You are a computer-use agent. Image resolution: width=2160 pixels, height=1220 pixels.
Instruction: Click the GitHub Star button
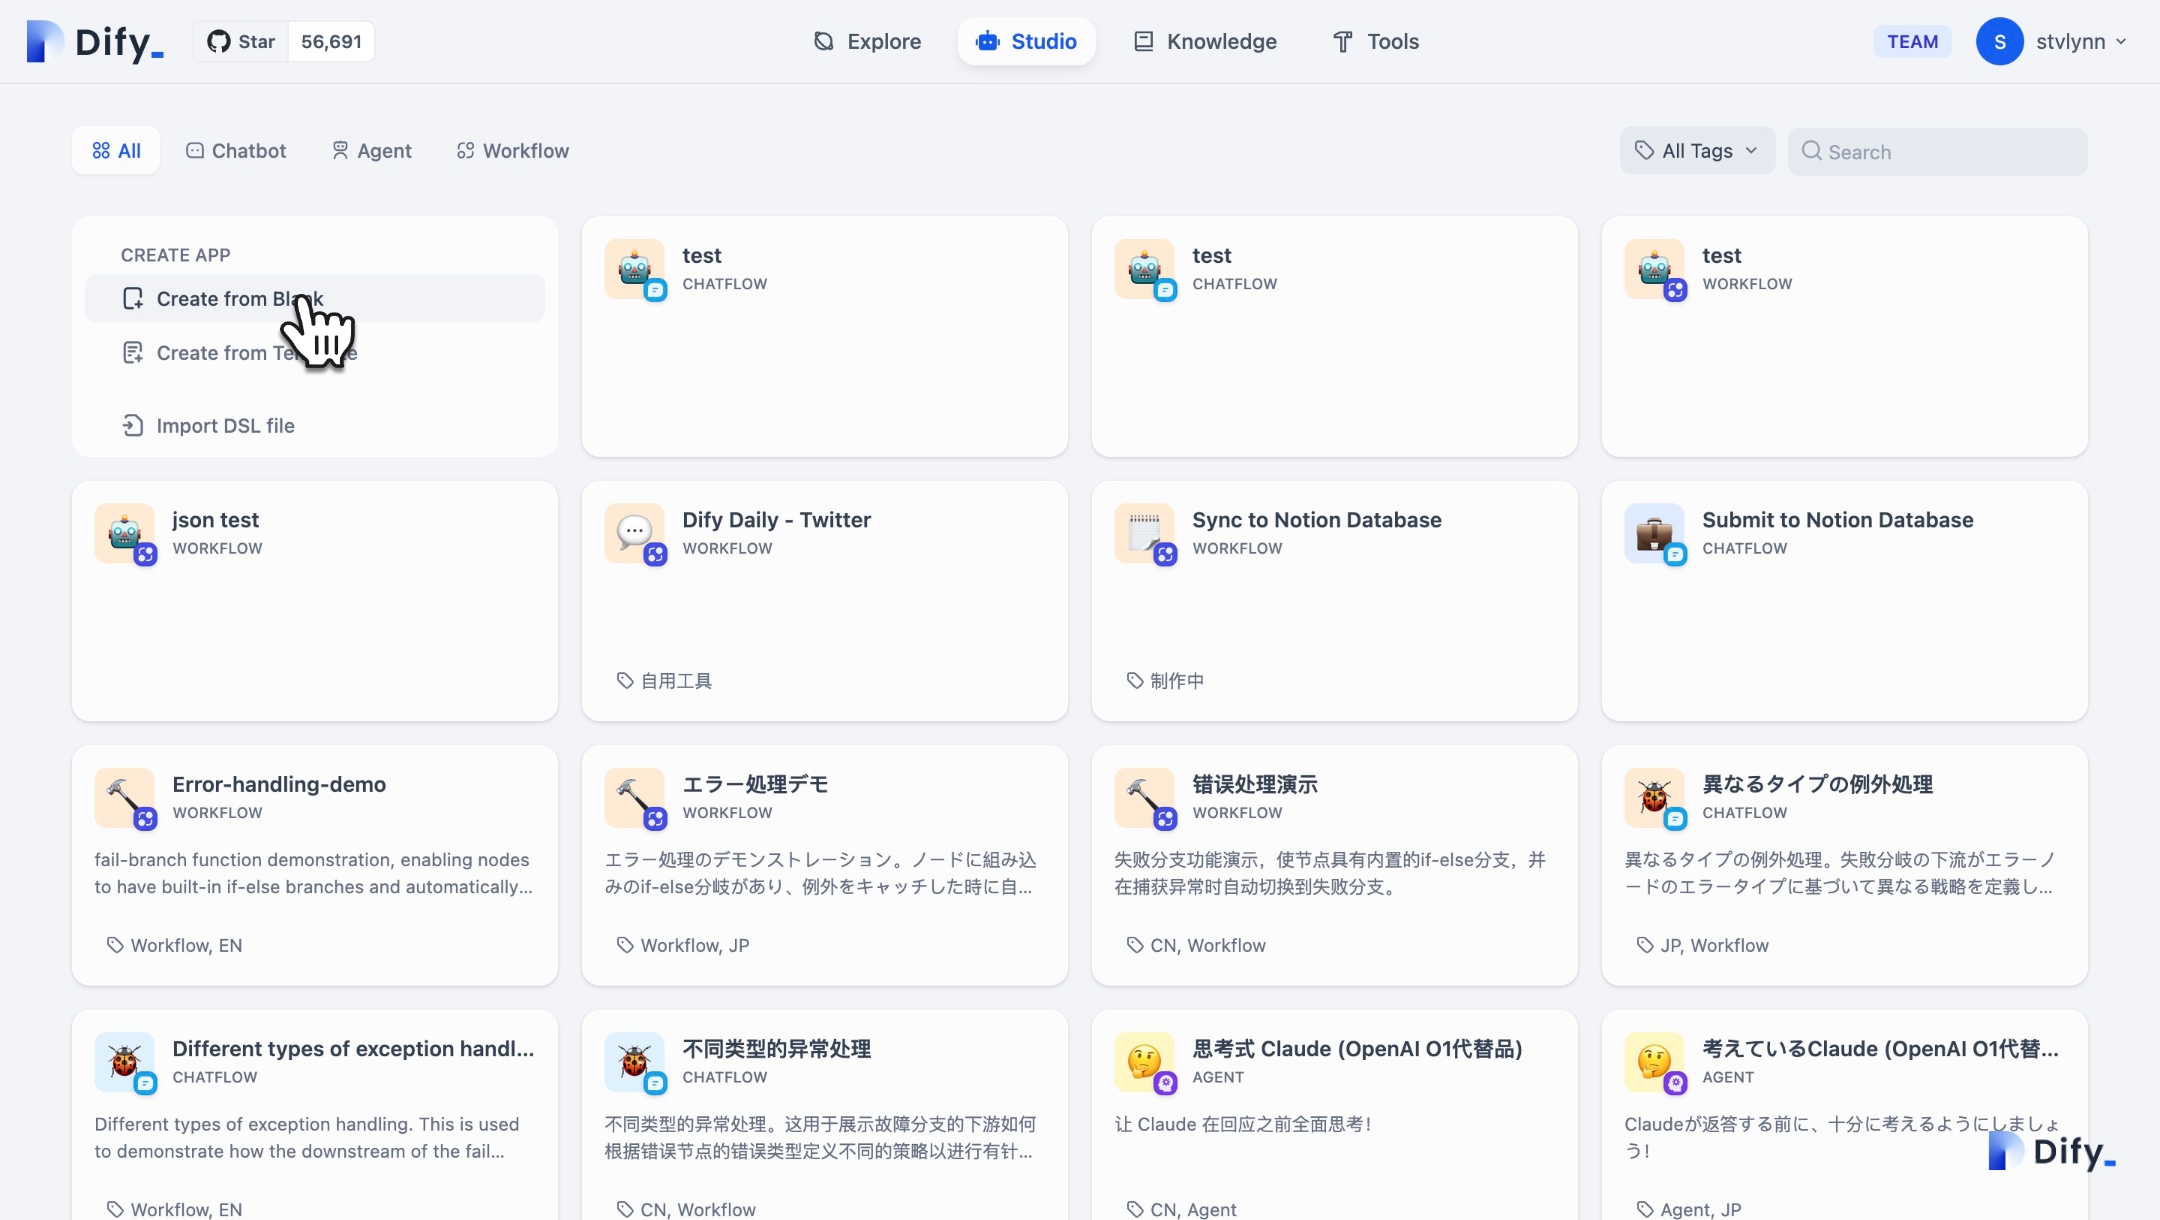pyautogui.click(x=241, y=42)
